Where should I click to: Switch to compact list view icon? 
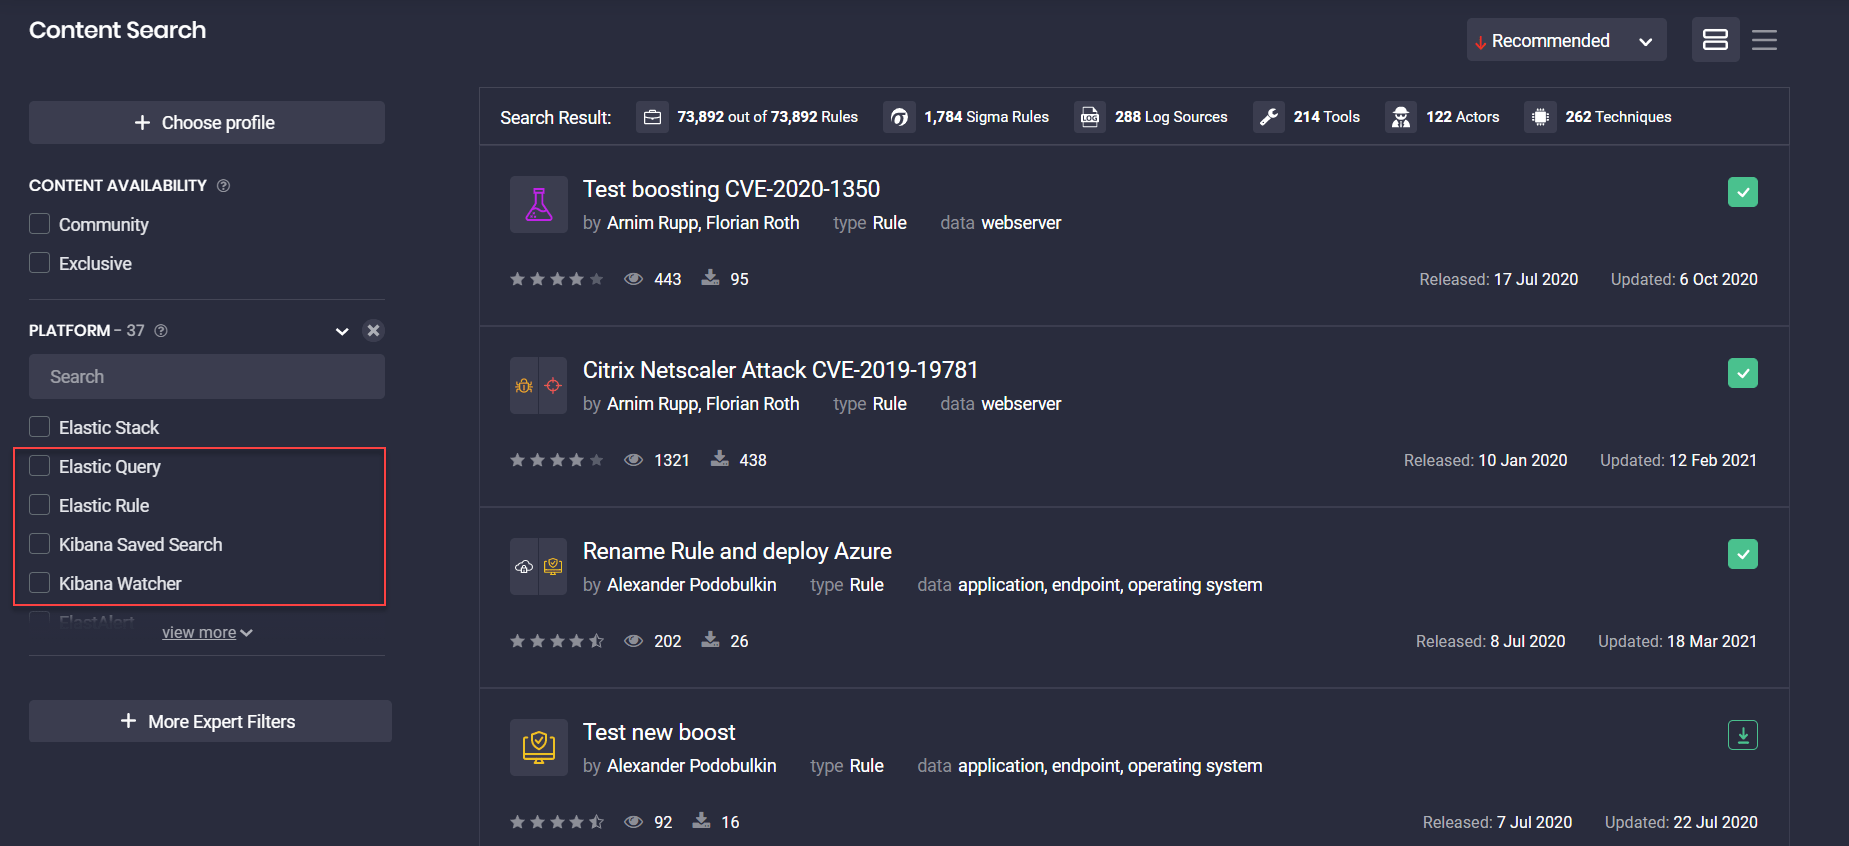coord(1764,40)
